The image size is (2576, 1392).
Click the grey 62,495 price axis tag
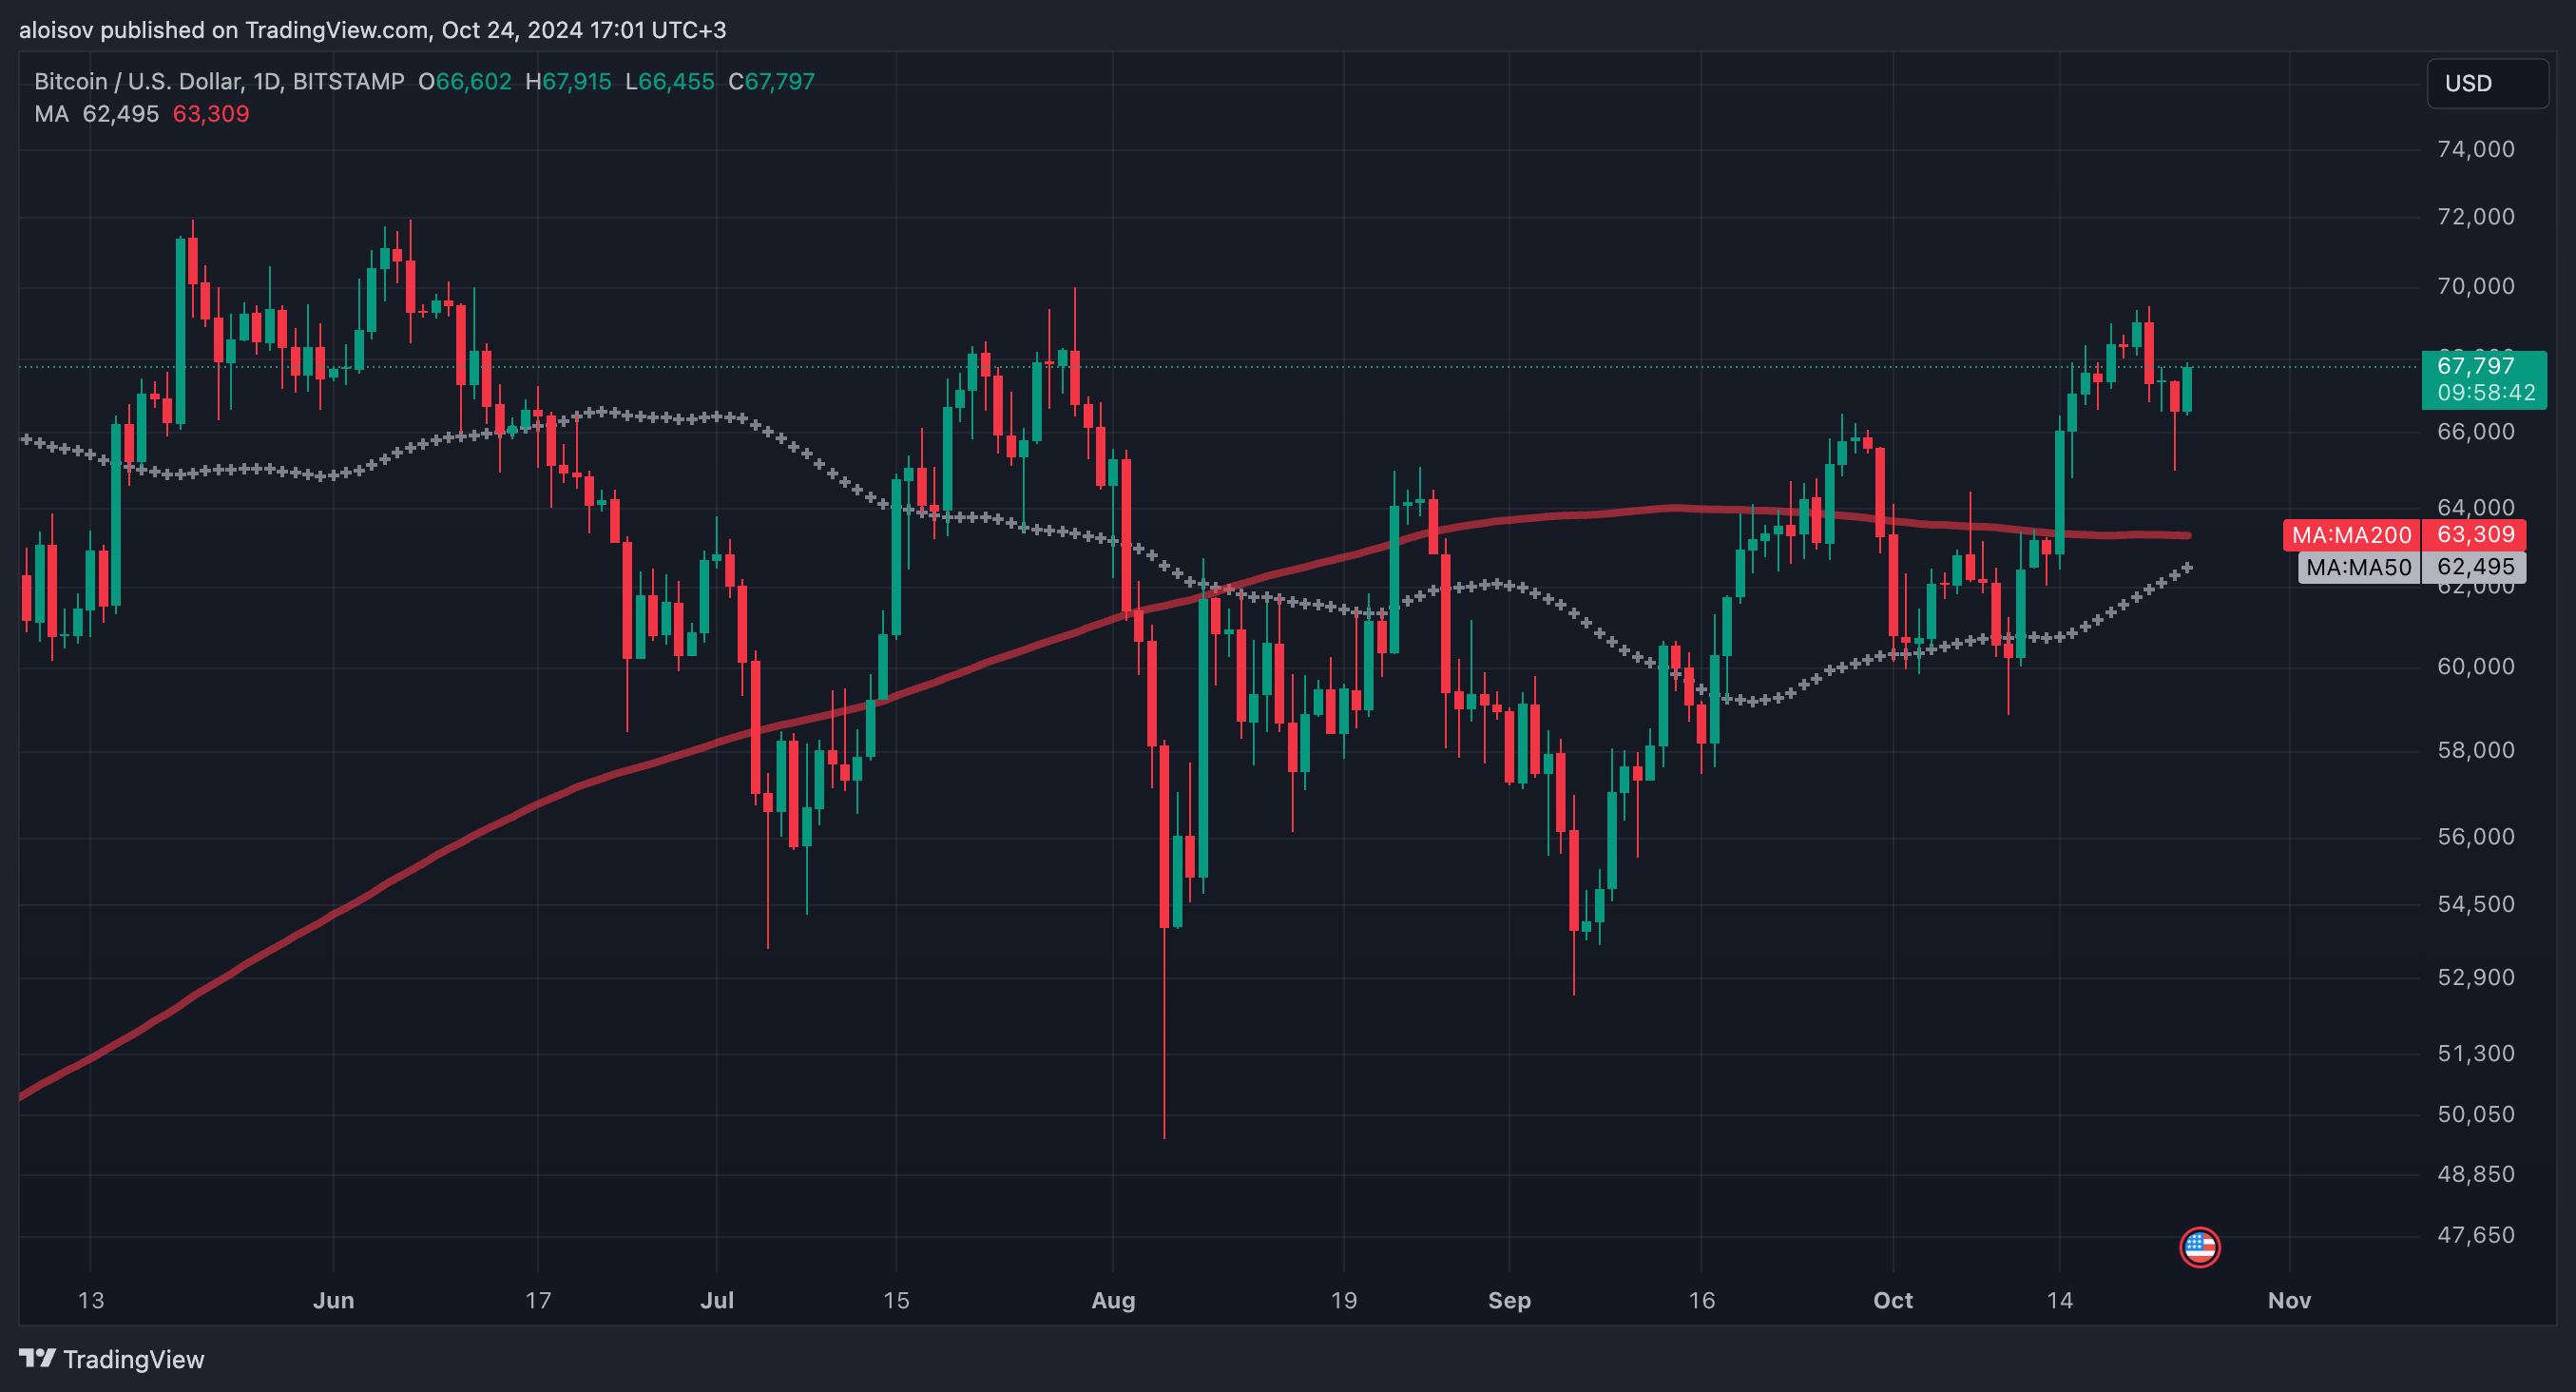click(2475, 567)
